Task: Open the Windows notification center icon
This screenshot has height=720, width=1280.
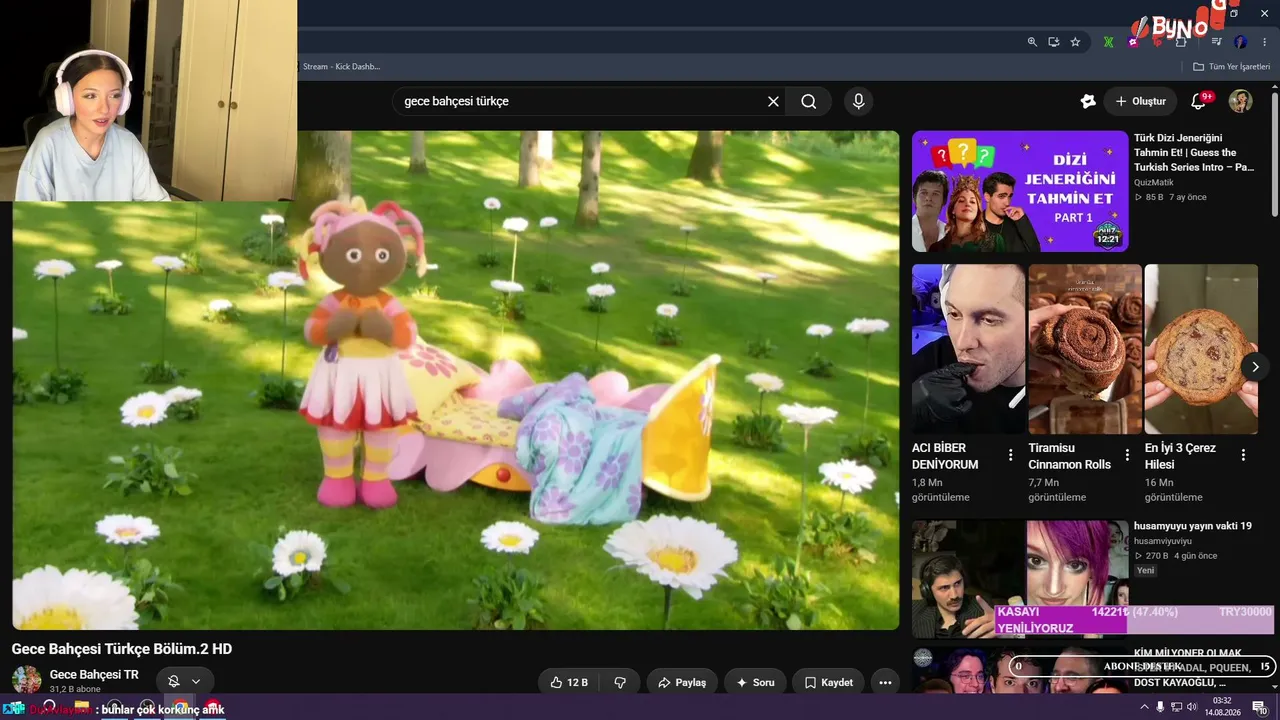Action: 1260,707
